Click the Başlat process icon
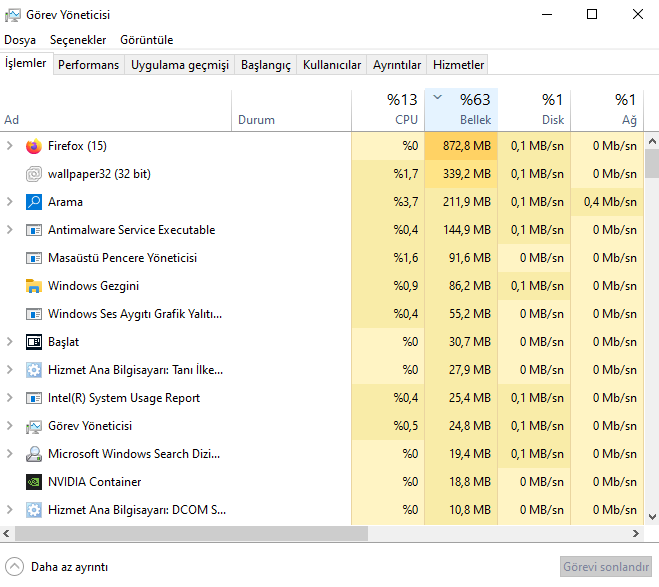Viewport: 659px width, 587px height. tap(33, 342)
